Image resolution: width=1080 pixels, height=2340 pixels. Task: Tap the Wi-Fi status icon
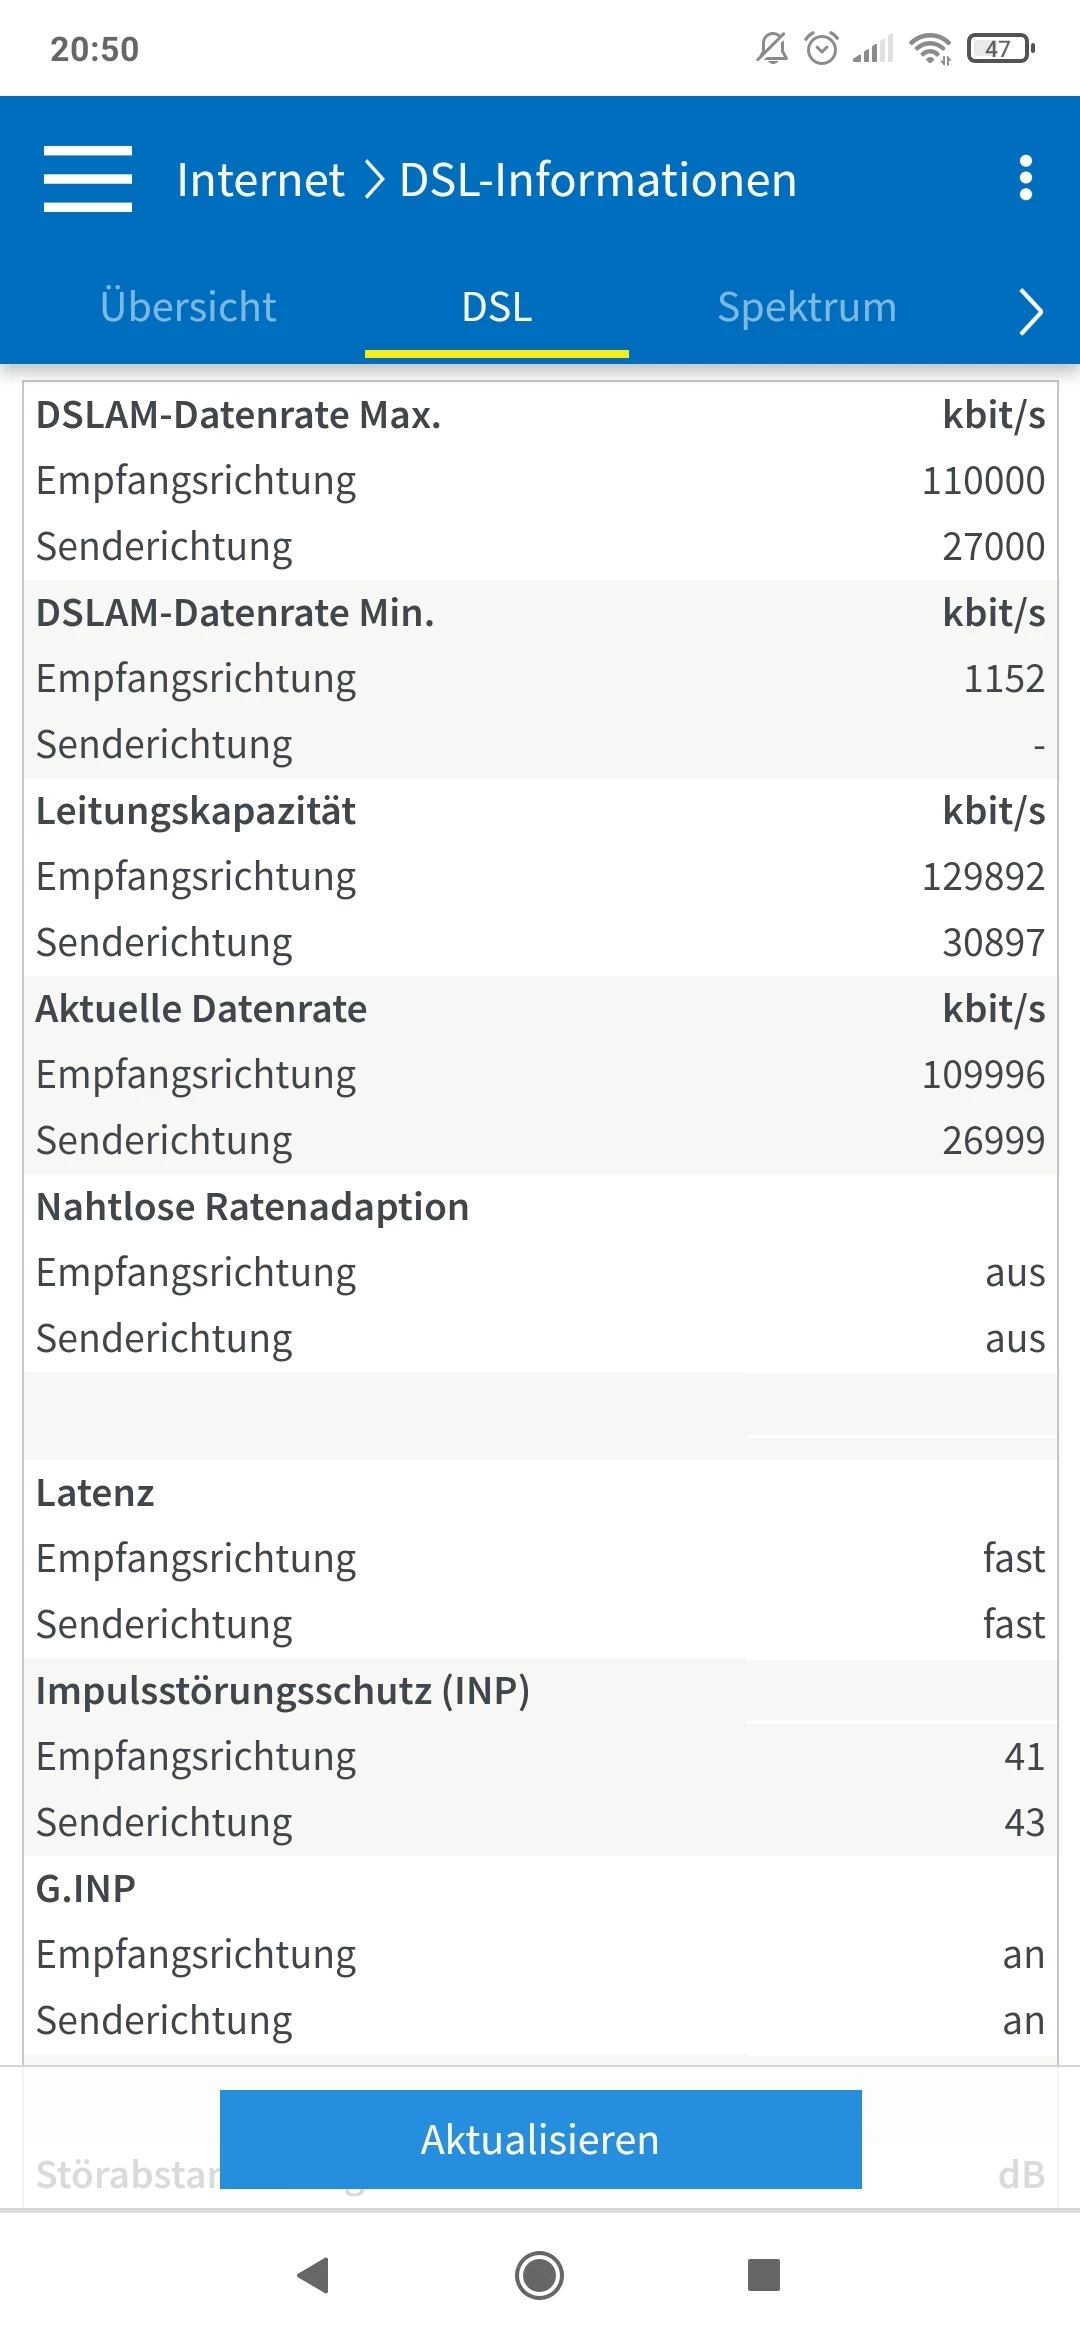click(x=930, y=48)
